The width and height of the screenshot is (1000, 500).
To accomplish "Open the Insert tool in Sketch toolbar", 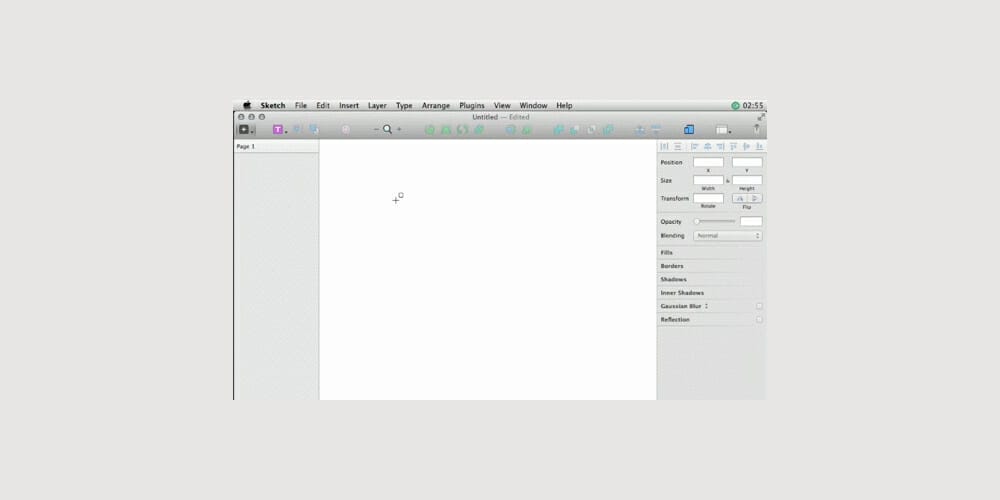I will pos(246,129).
